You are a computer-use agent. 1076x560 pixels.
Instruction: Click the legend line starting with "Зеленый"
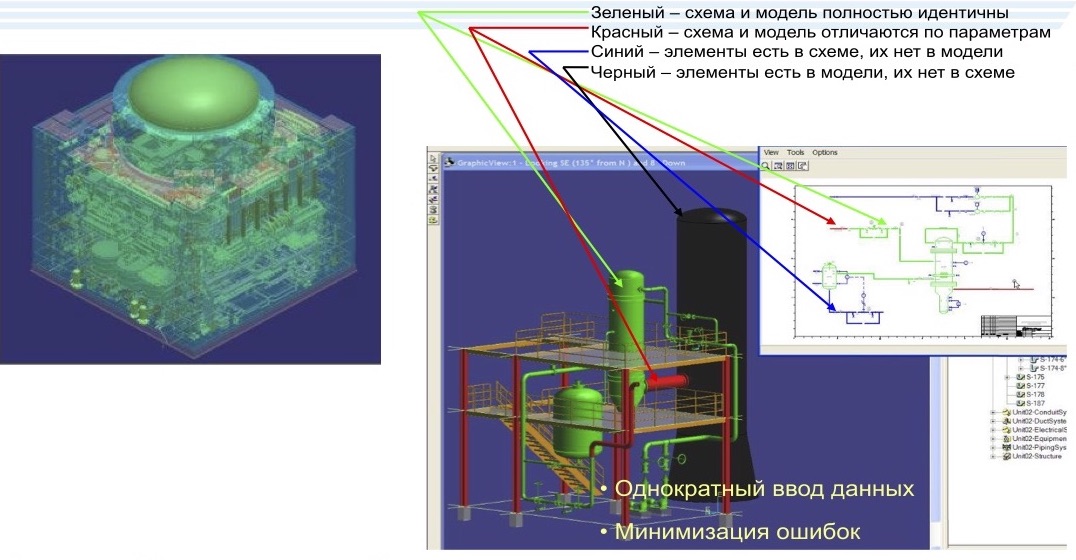click(x=799, y=12)
